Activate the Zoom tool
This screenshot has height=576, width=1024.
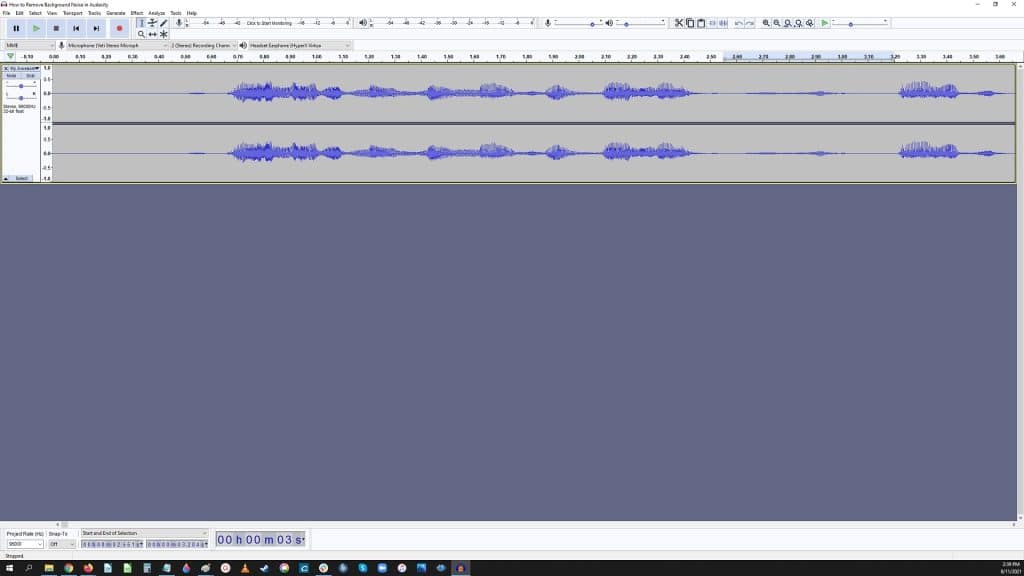pyautogui.click(x=142, y=34)
